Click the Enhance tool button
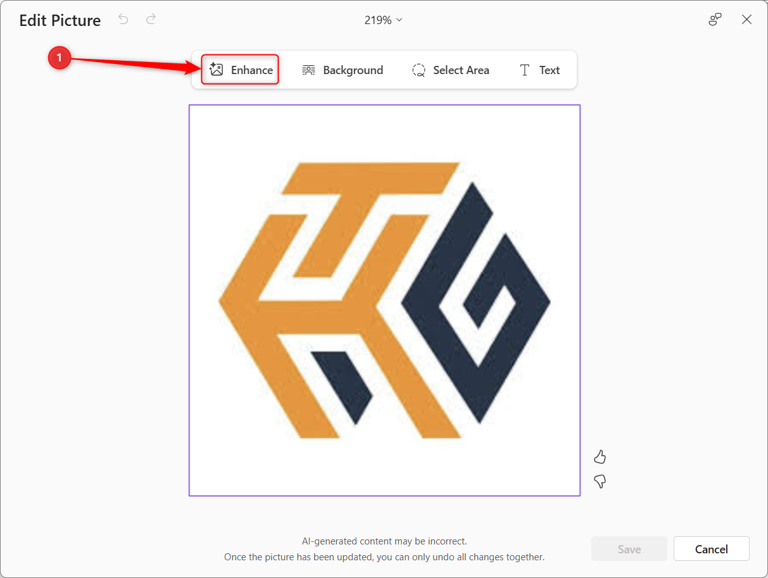The height and width of the screenshot is (578, 768). coord(240,70)
